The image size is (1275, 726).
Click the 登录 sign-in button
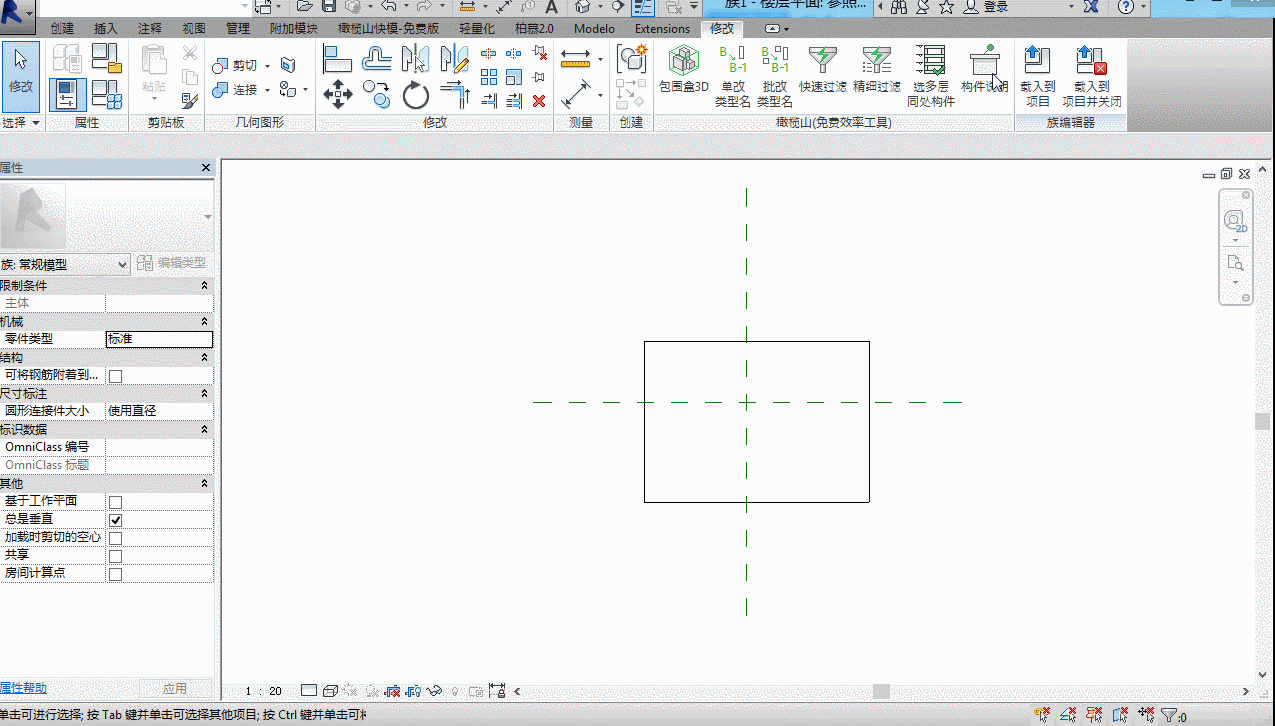[x=986, y=7]
